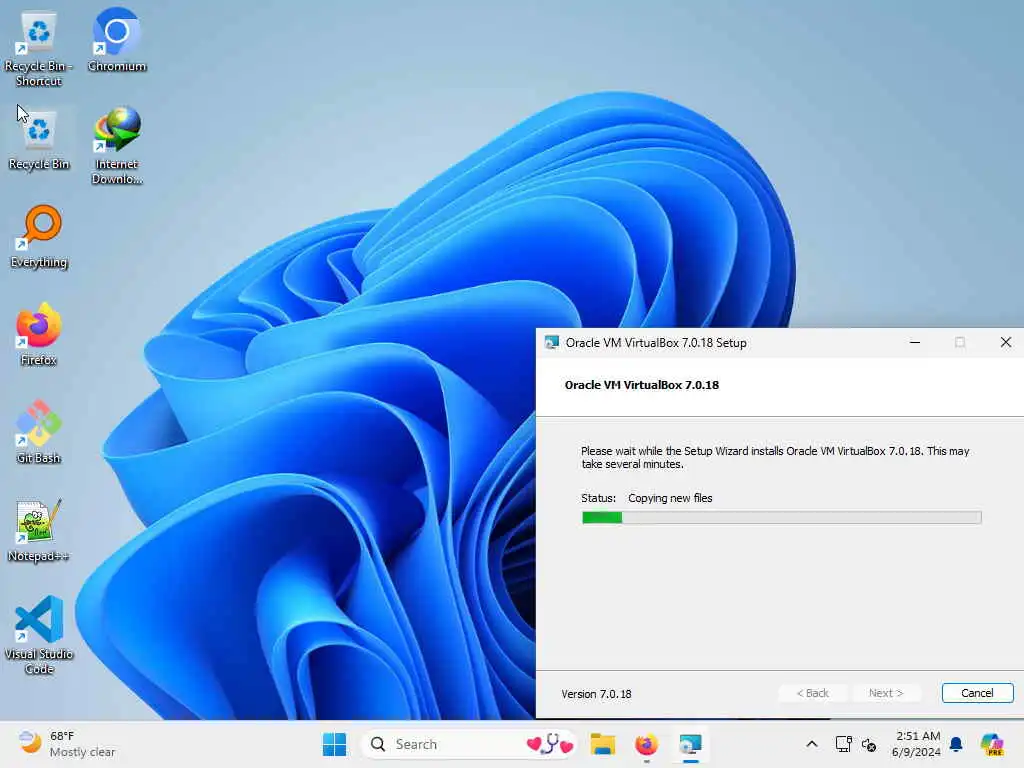
Task: Click the installation progress bar
Action: point(782,517)
